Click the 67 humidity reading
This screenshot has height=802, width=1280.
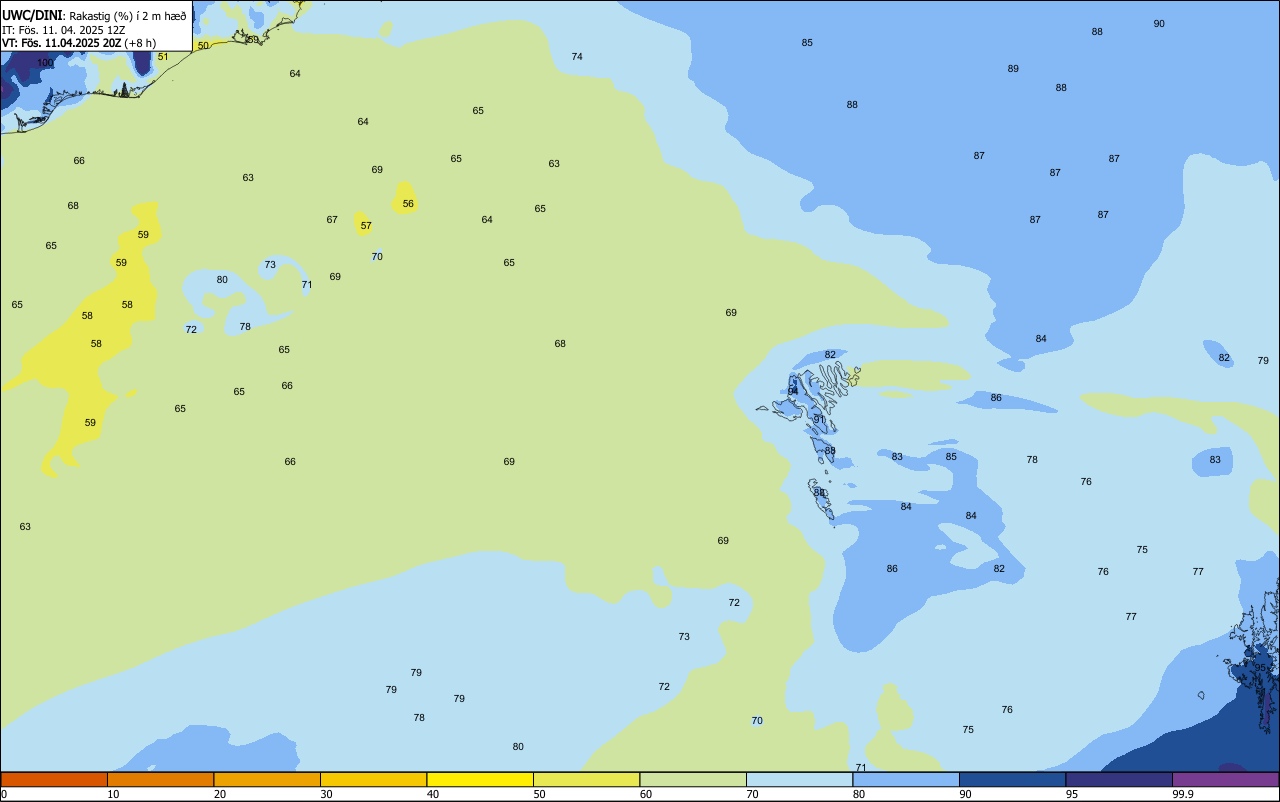tap(332, 220)
